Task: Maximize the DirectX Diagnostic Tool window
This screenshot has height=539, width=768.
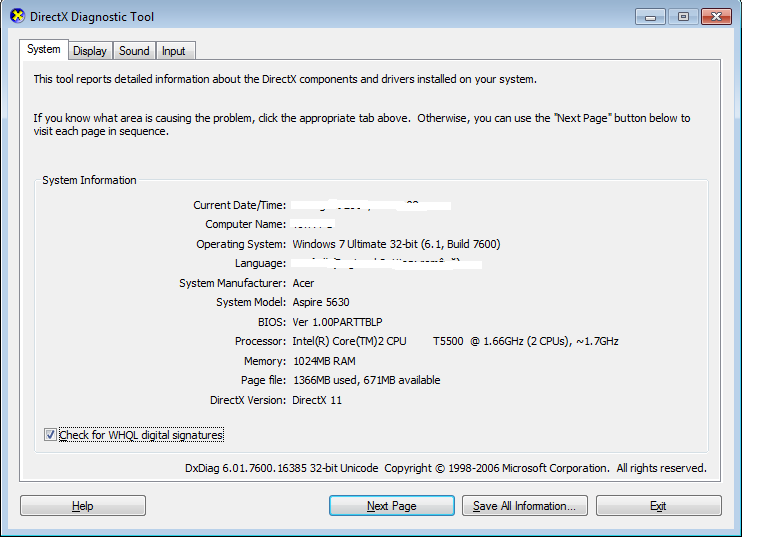Action: tap(683, 16)
